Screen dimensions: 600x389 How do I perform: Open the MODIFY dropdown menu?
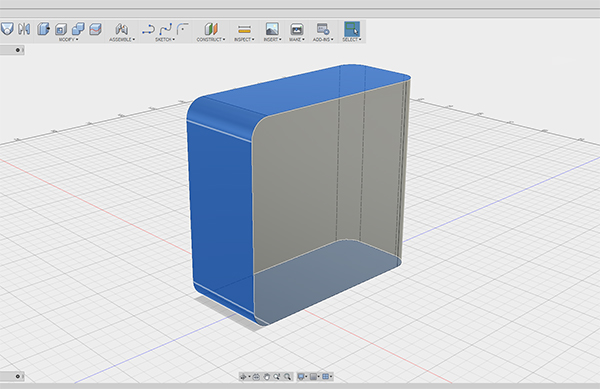click(x=68, y=39)
